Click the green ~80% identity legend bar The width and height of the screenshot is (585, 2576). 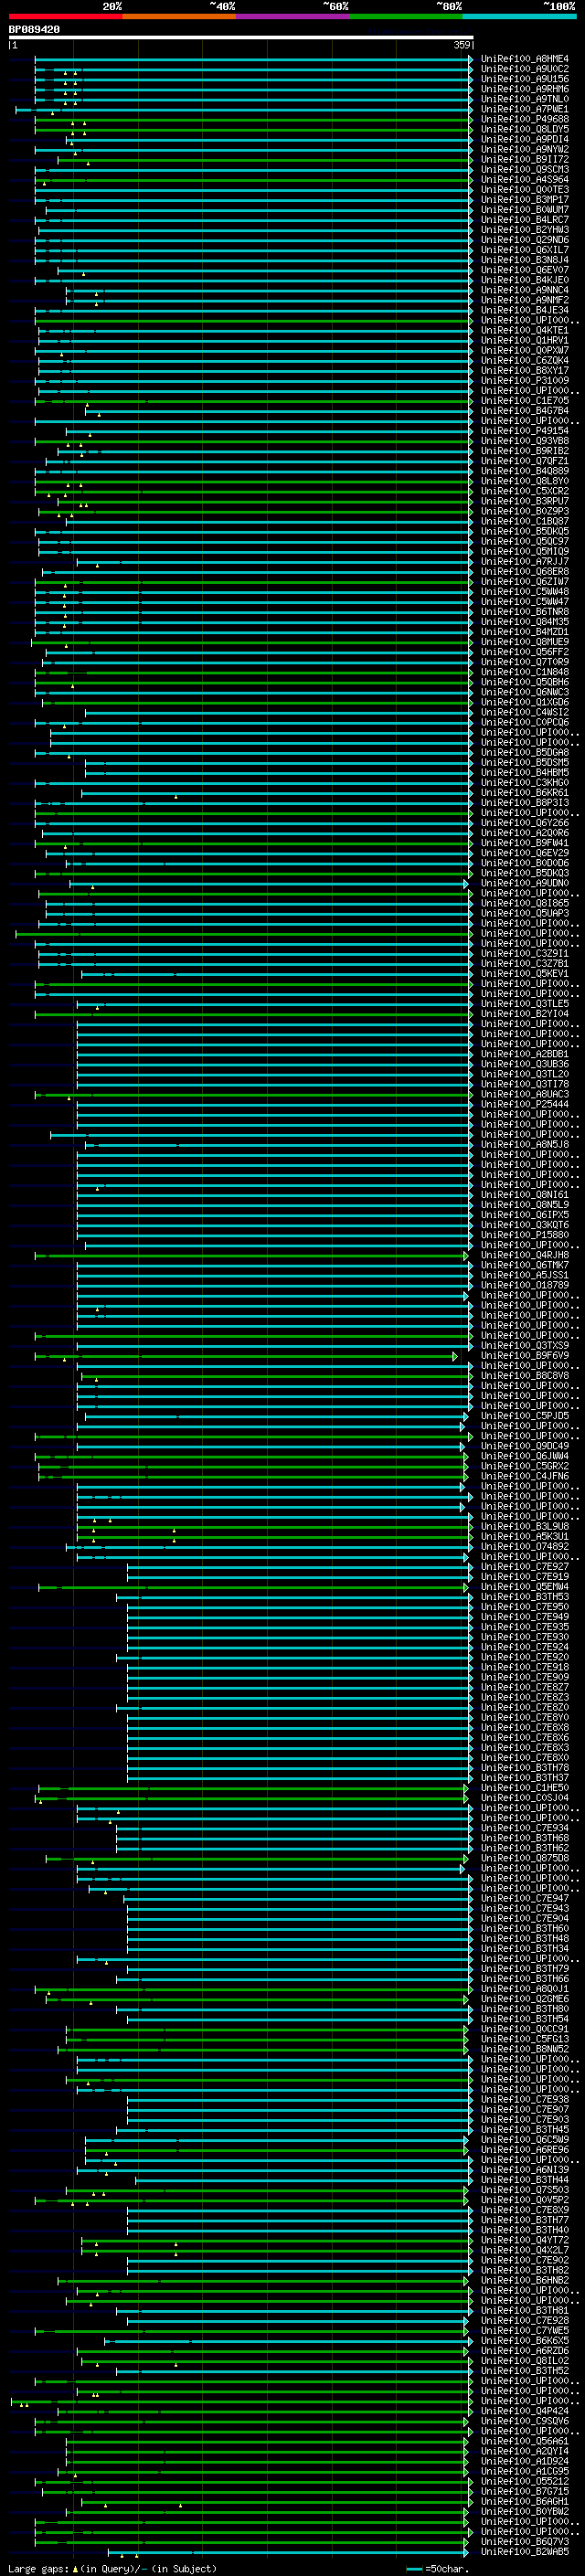406,17
